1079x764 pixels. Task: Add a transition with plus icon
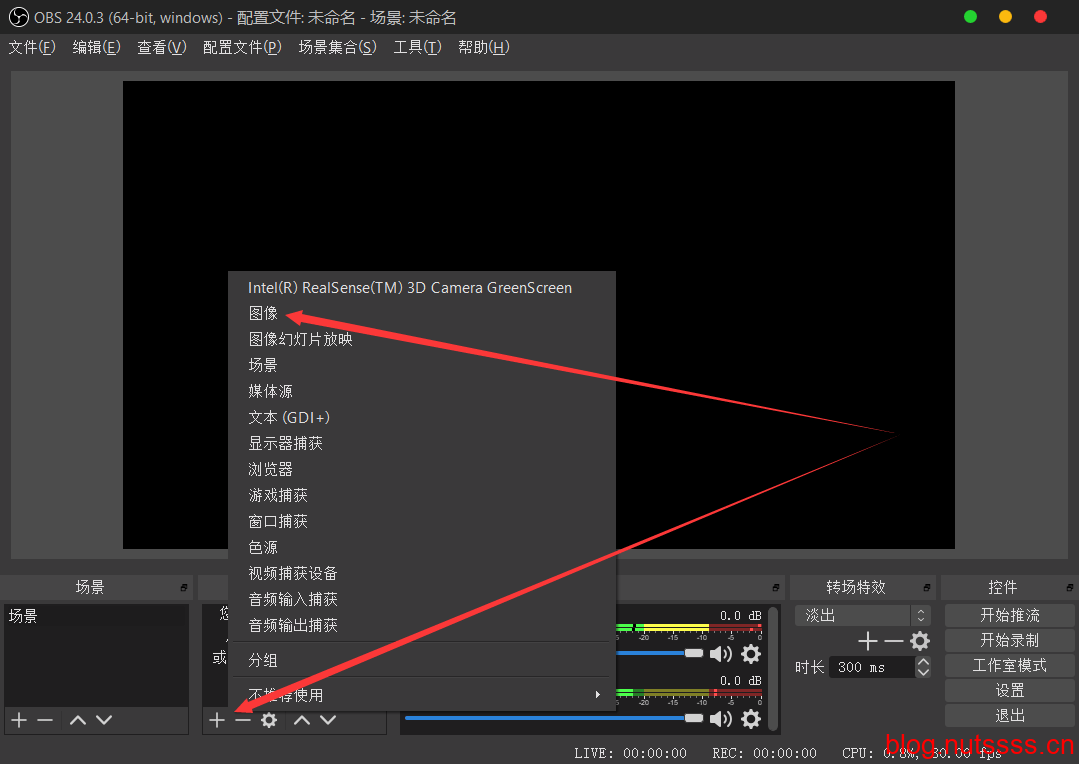[868, 641]
